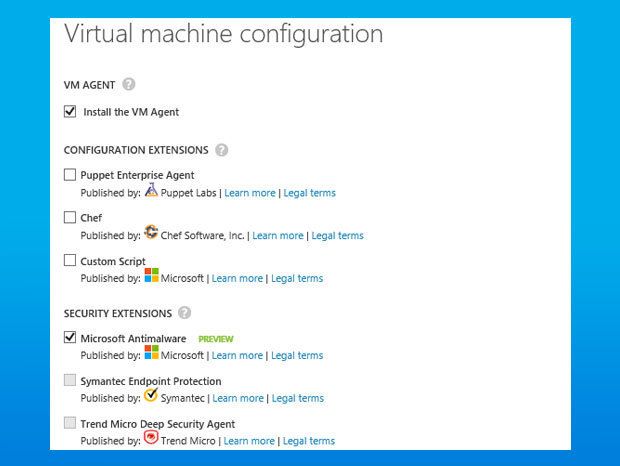Click the Virtual machine configuration heading
The height and width of the screenshot is (466, 620).
click(224, 34)
